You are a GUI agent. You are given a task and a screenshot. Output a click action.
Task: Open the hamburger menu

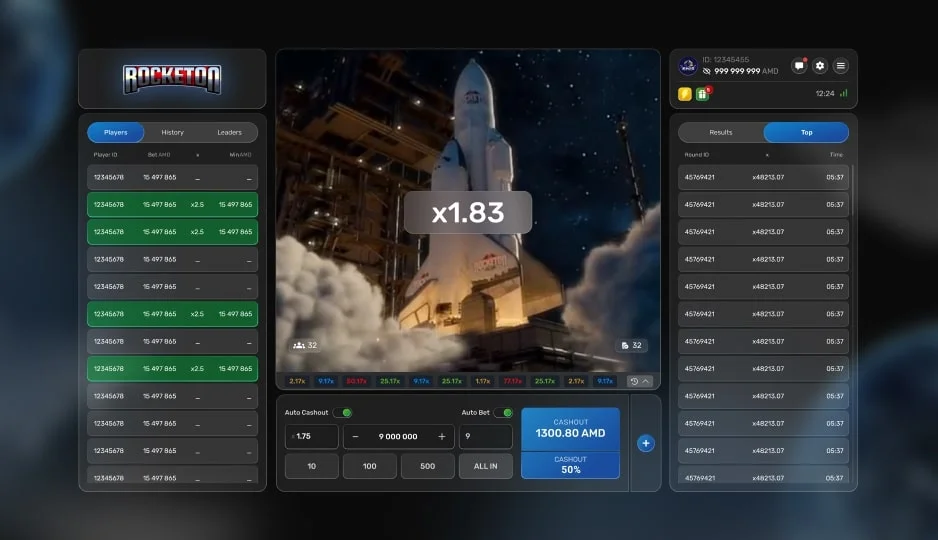click(x=840, y=66)
